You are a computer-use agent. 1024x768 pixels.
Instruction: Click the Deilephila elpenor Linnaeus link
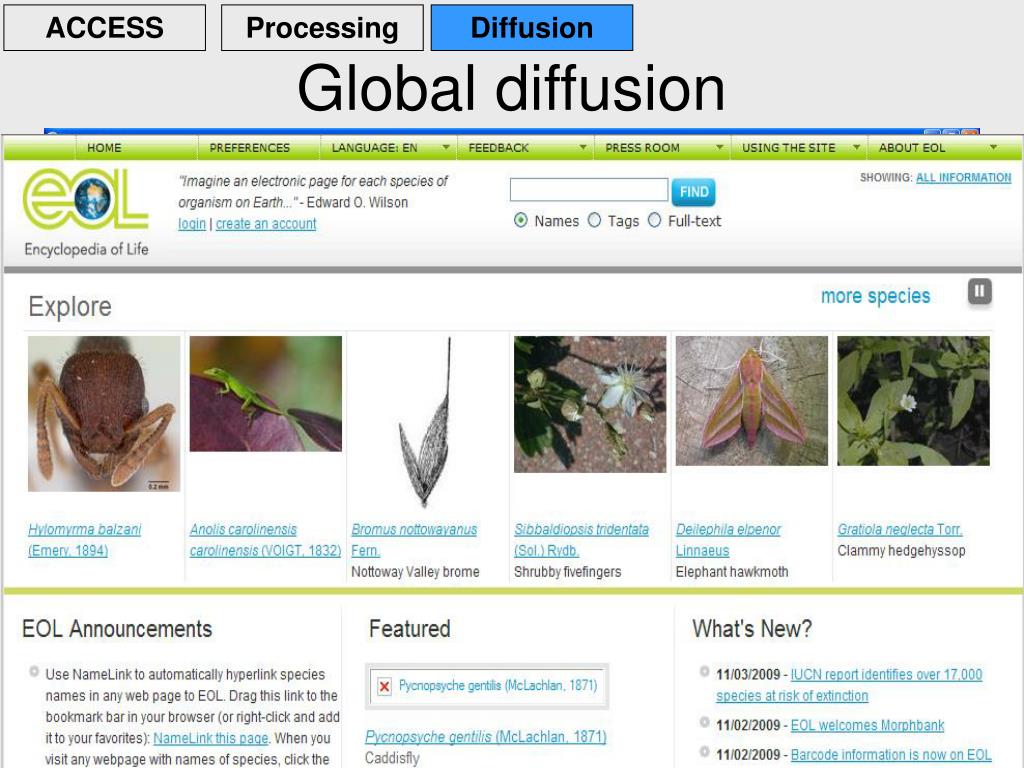pyautogui.click(x=728, y=540)
